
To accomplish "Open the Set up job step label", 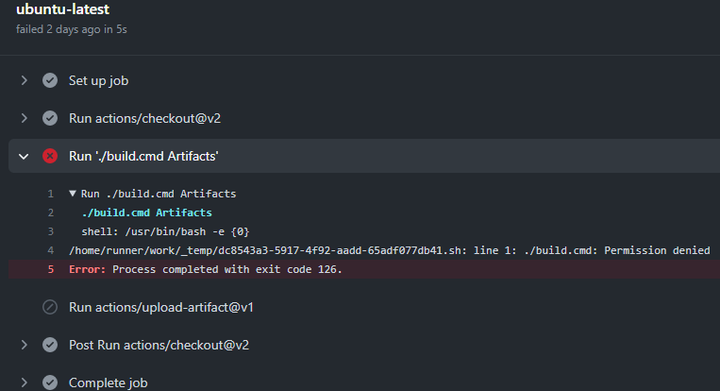I will click(x=99, y=81).
